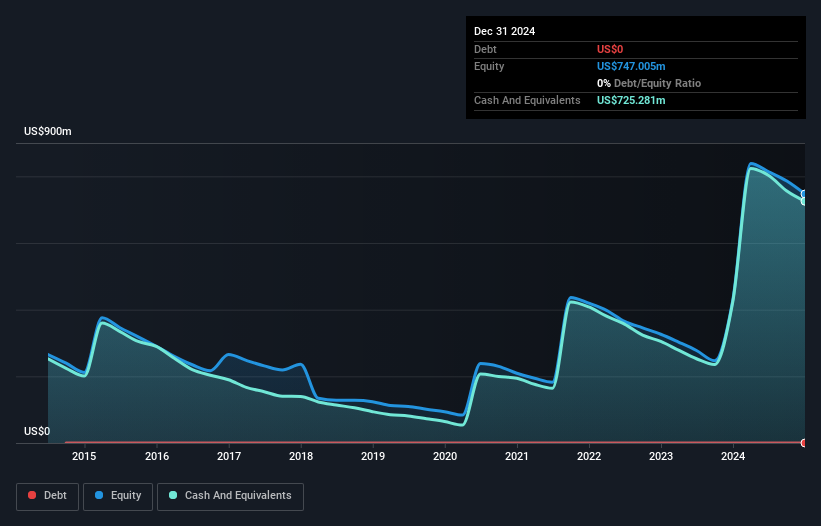Toggle Cash And Equivalents legend button
Viewport: 821px width, 526px height.
click(230, 496)
